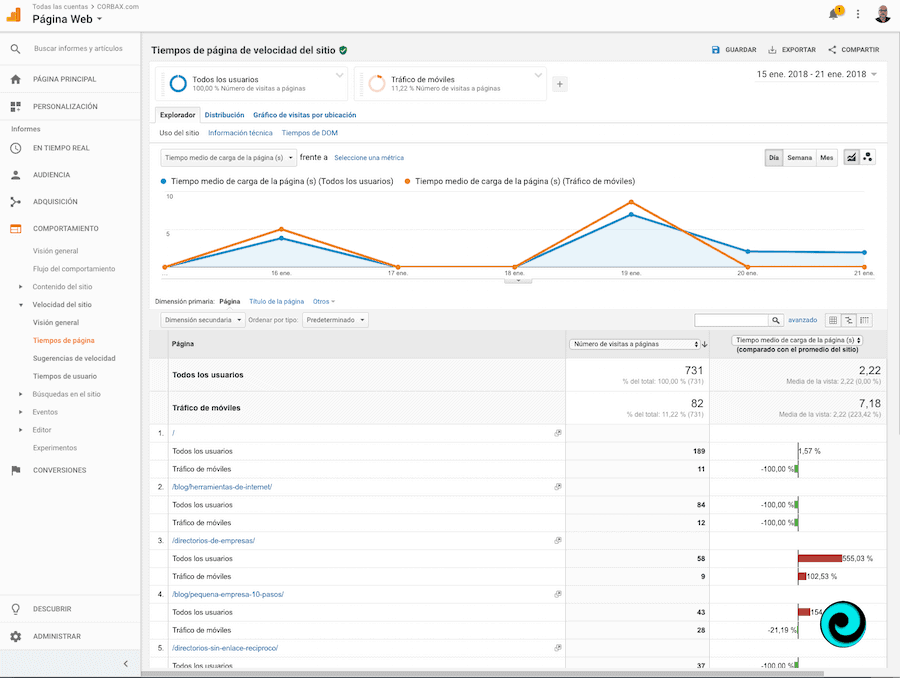The height and width of the screenshot is (678, 900).
Task: Focus the Buscar informes y artículos field
Action: click(79, 49)
